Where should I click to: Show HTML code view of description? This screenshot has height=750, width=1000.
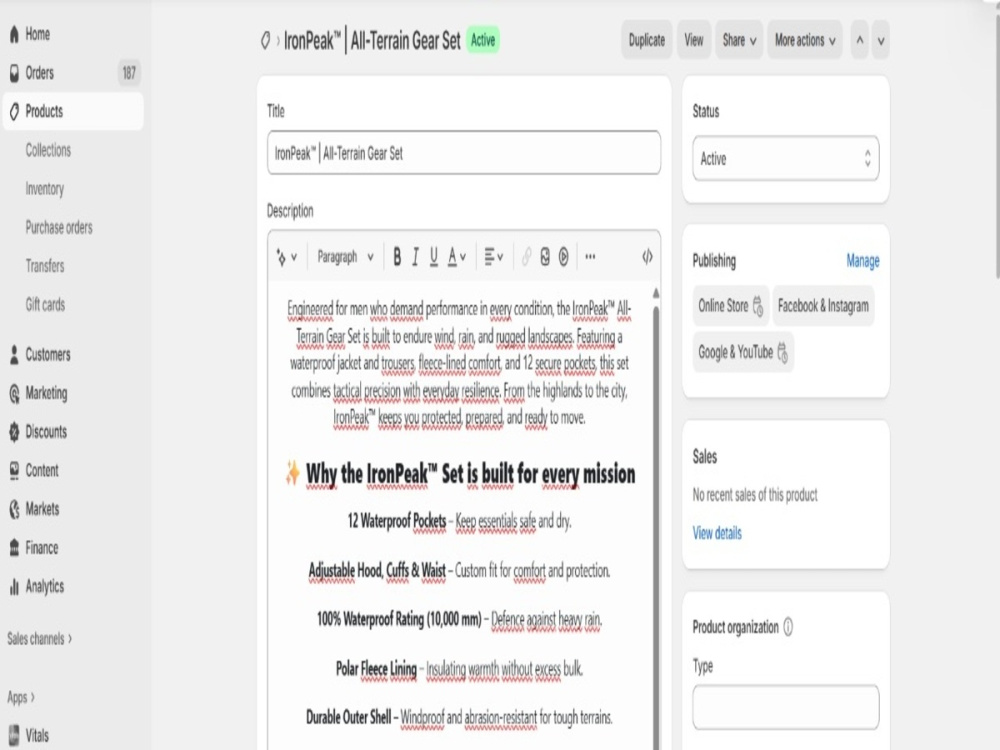click(647, 257)
